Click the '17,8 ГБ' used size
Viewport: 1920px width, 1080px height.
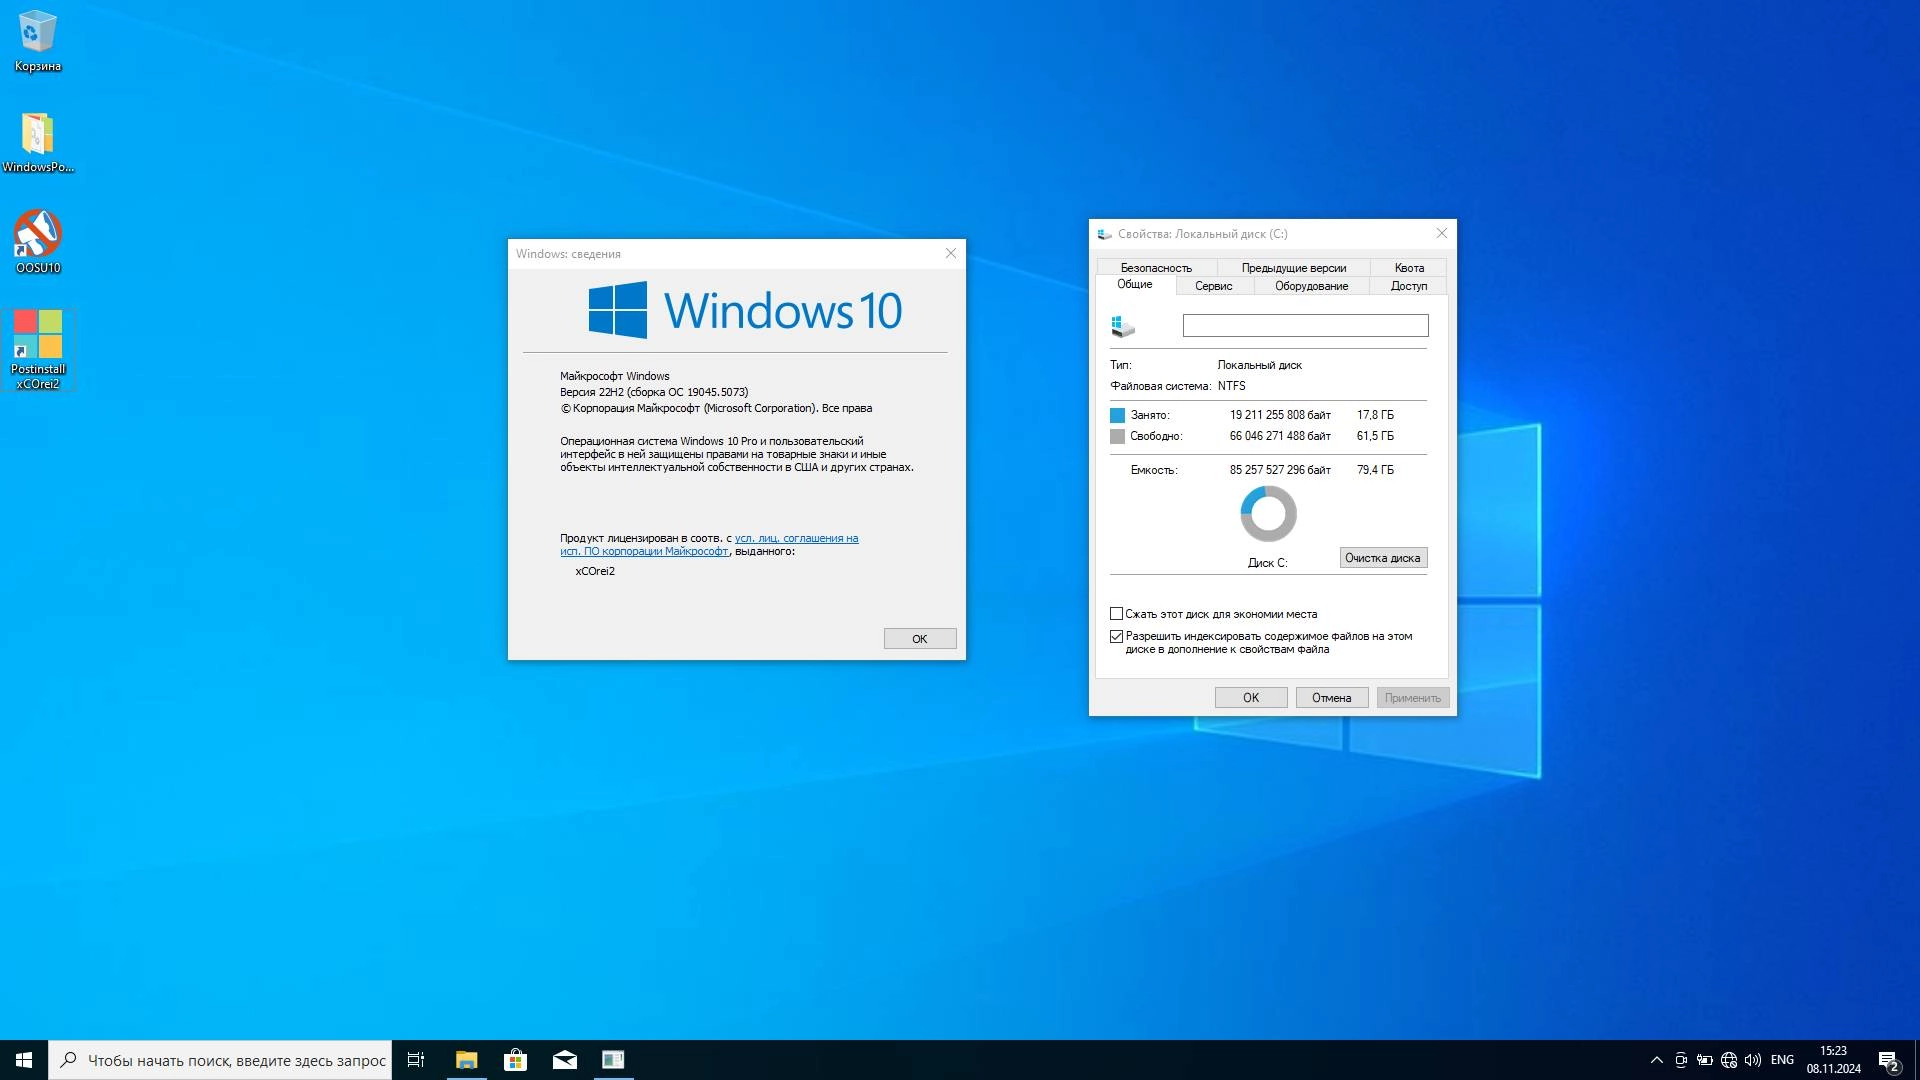(x=1375, y=415)
